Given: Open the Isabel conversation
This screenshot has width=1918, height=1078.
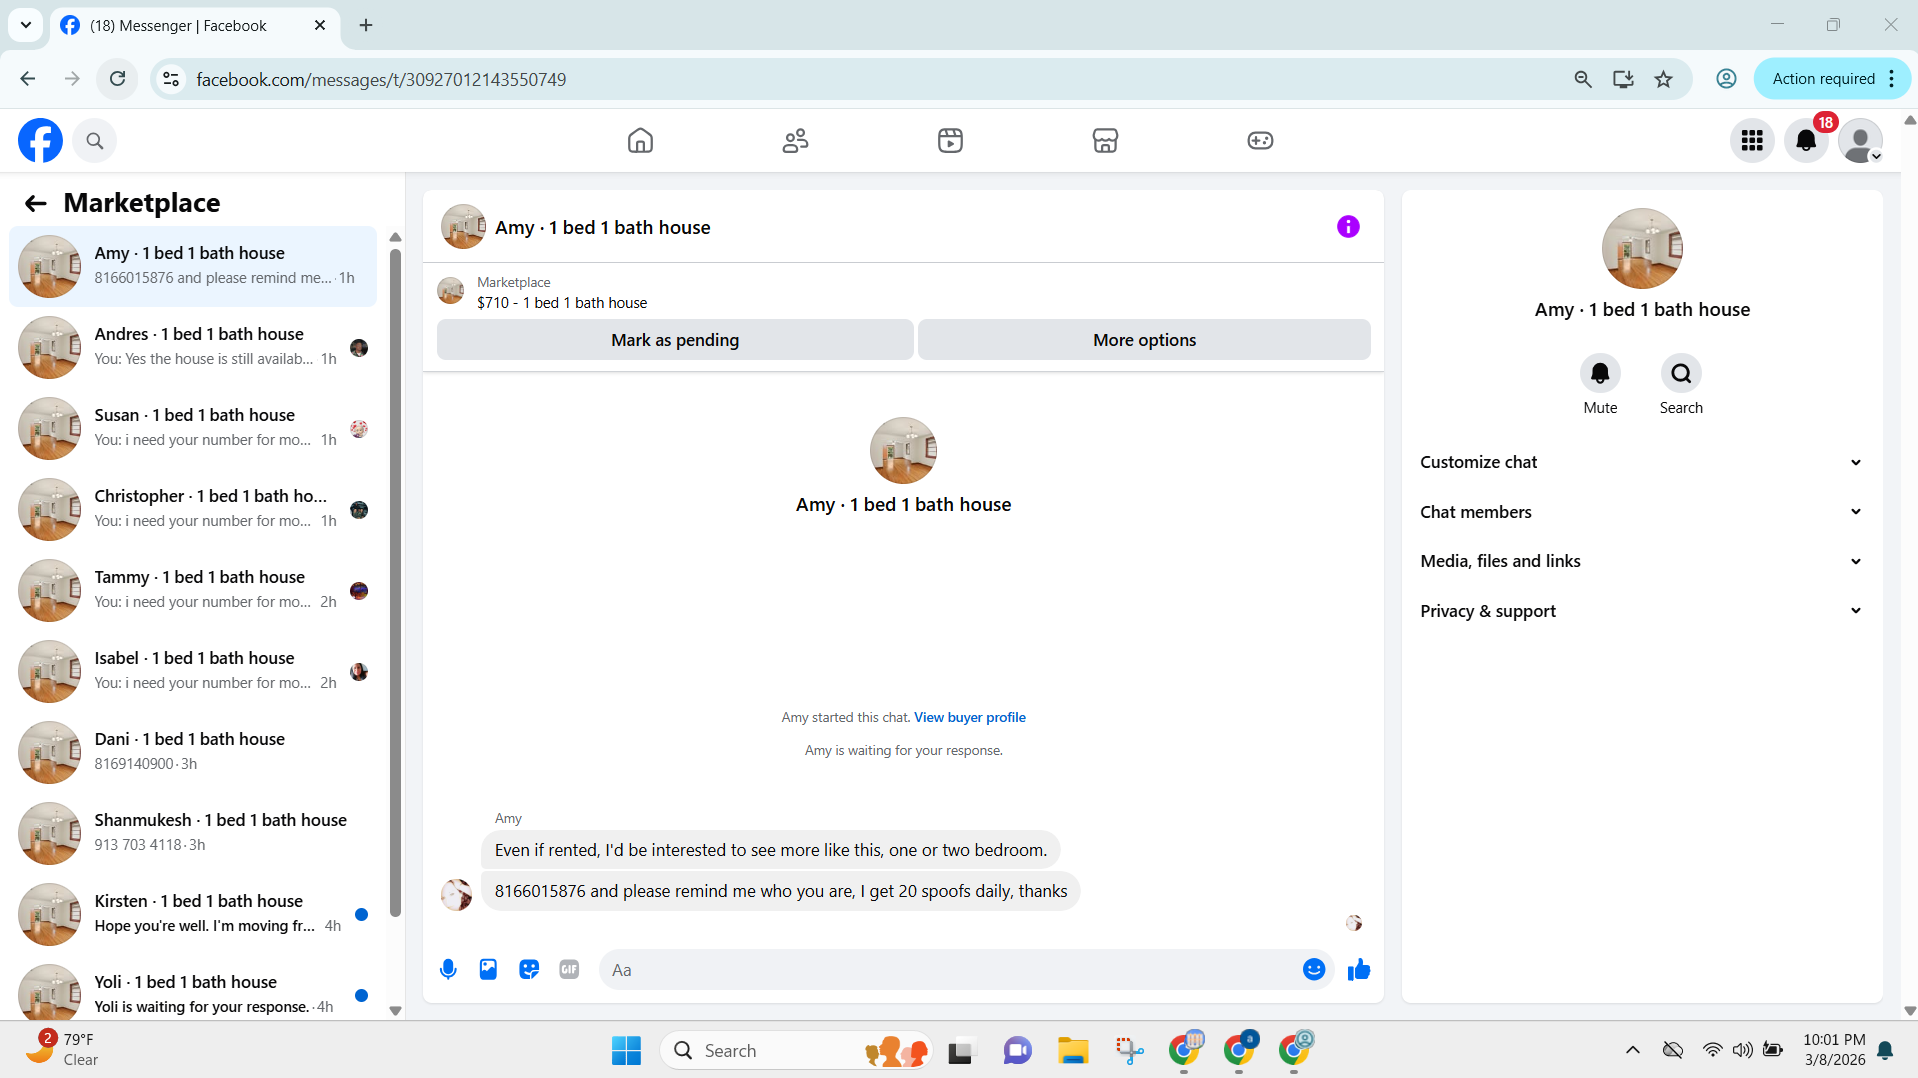Looking at the screenshot, I should click(x=193, y=671).
